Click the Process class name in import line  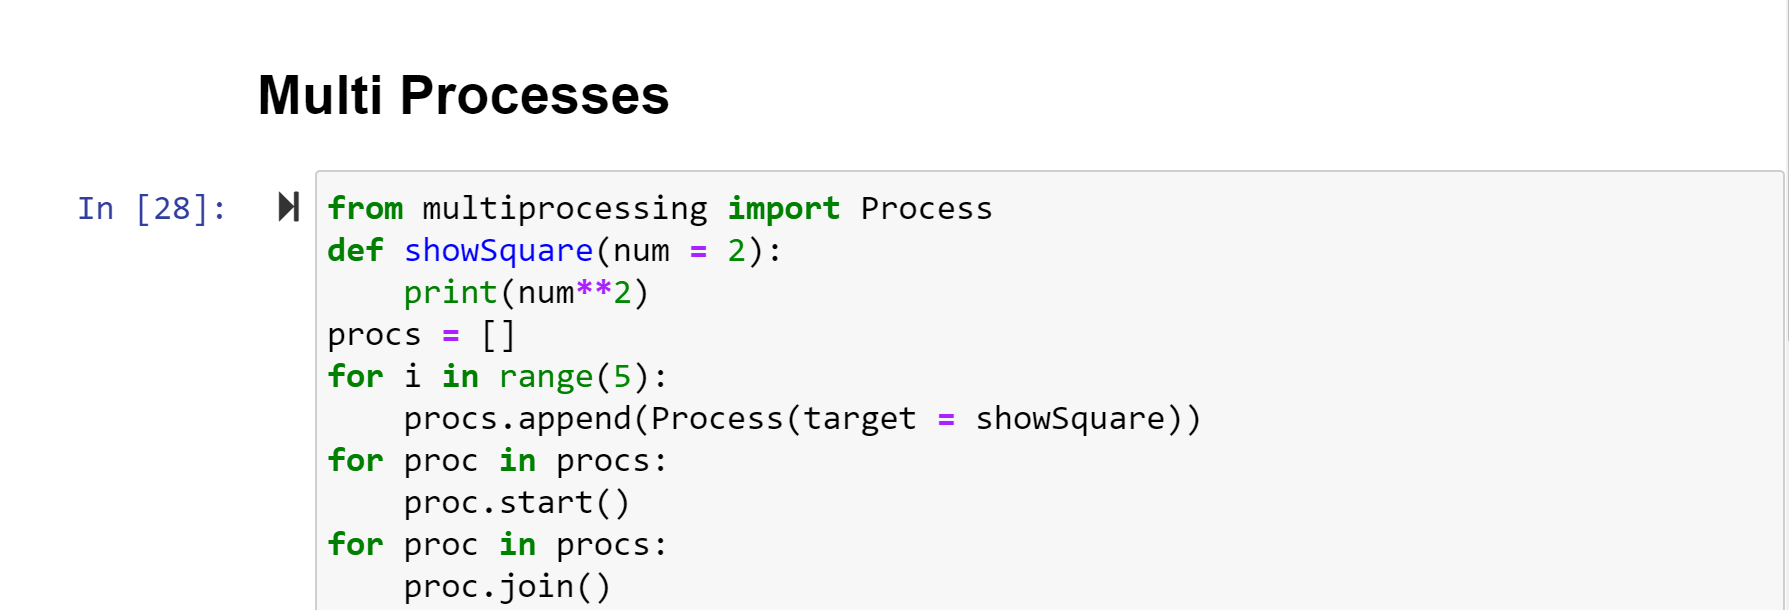[926, 208]
